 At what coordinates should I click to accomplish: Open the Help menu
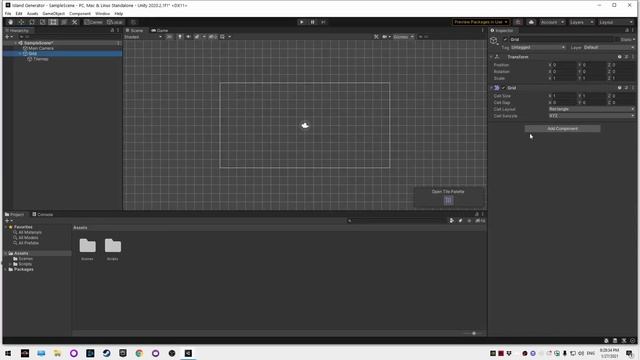(119, 13)
